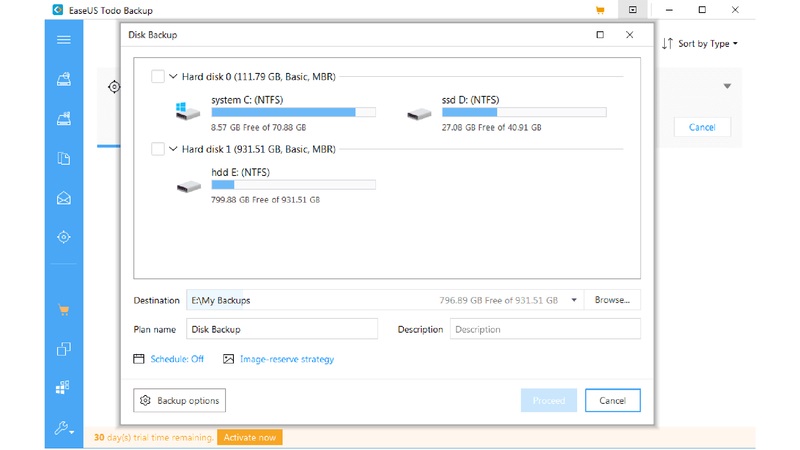Image resolution: width=800 pixels, height=450 pixels.
Task: Cancel the Disk Backup dialog
Action: pyautogui.click(x=612, y=401)
